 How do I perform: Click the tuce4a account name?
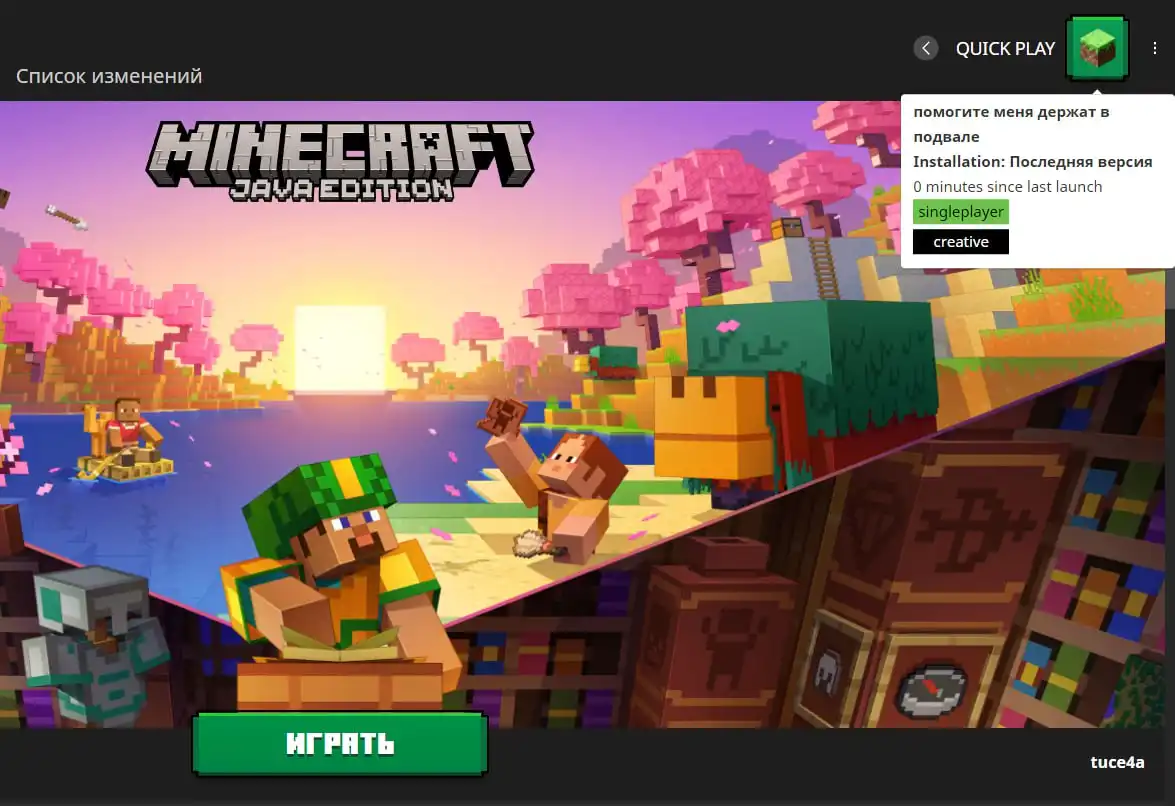[1117, 762]
